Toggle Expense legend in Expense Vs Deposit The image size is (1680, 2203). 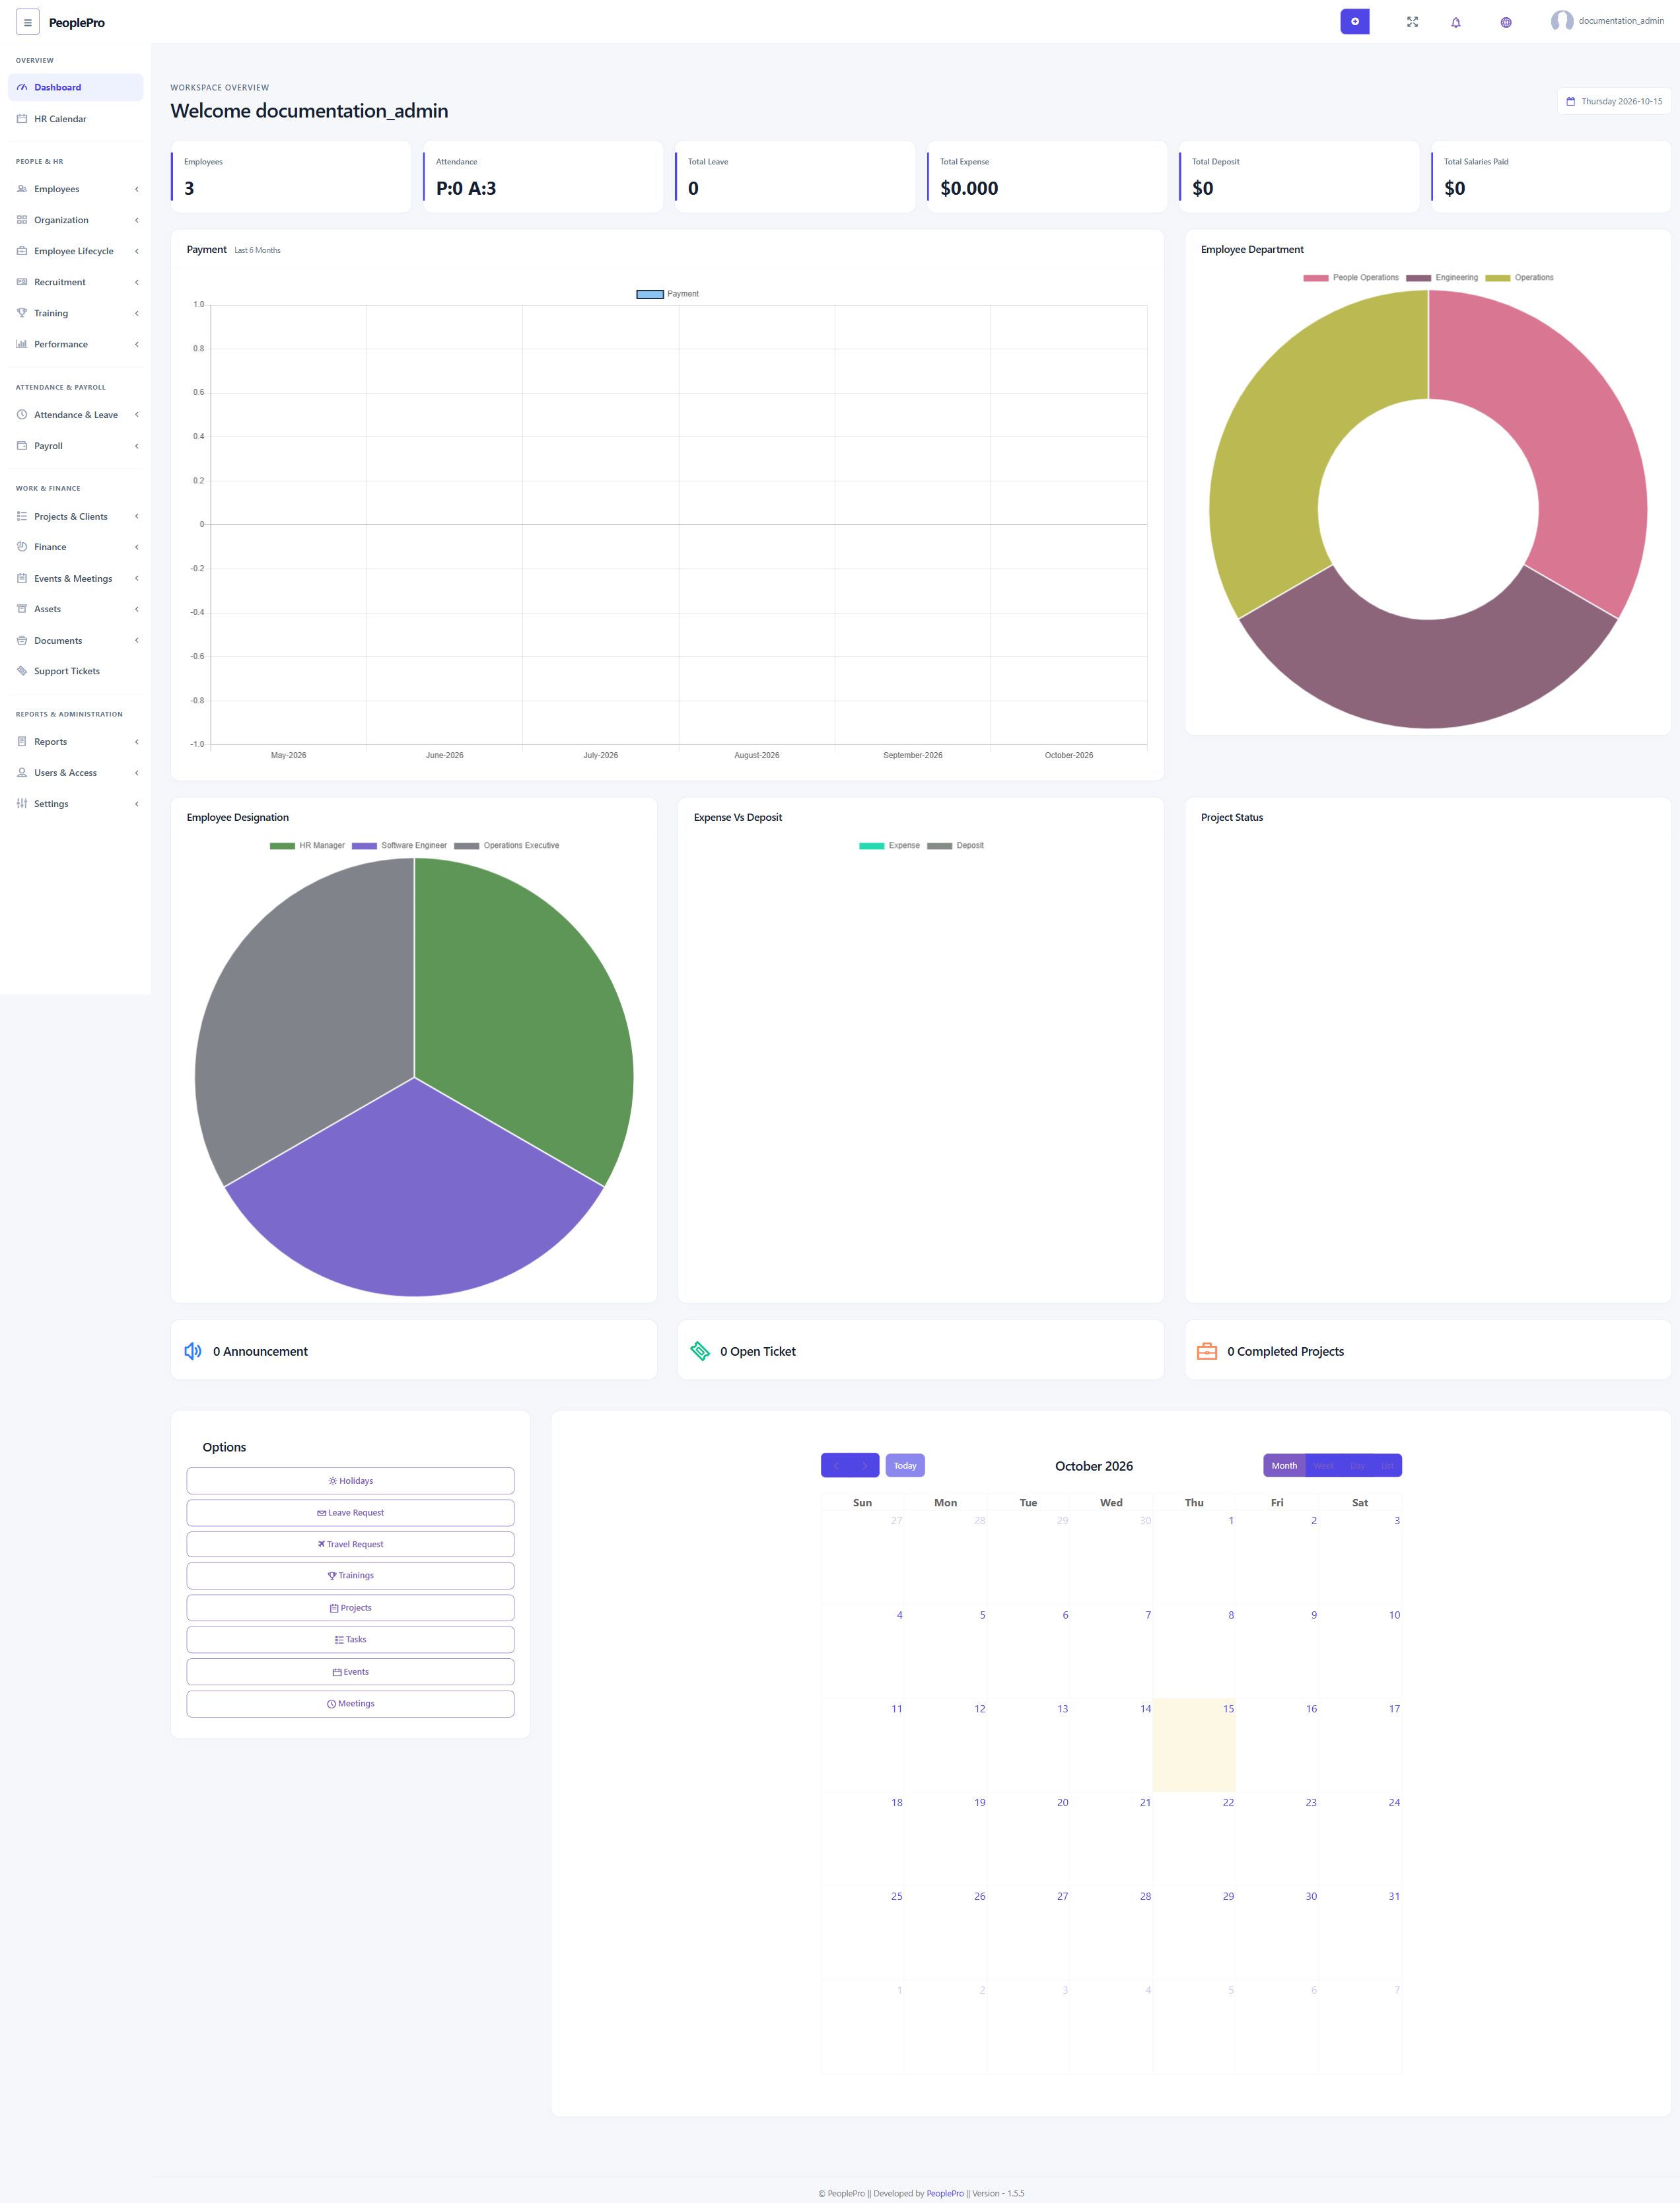(889, 846)
